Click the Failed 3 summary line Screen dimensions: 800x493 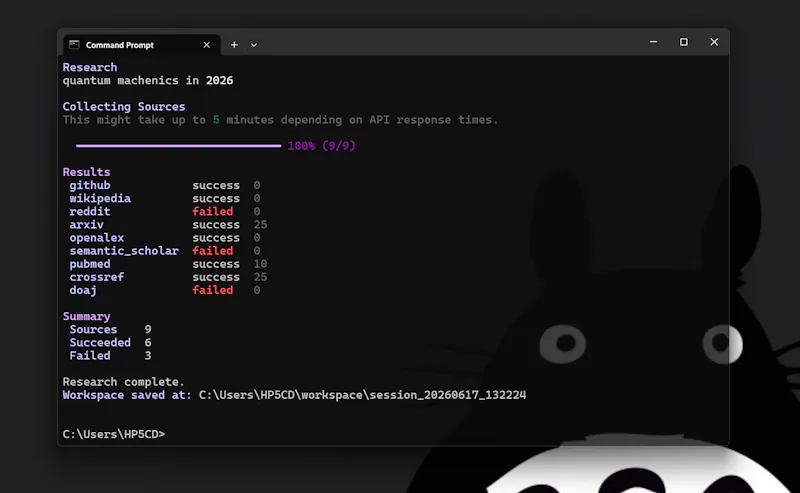click(110, 356)
